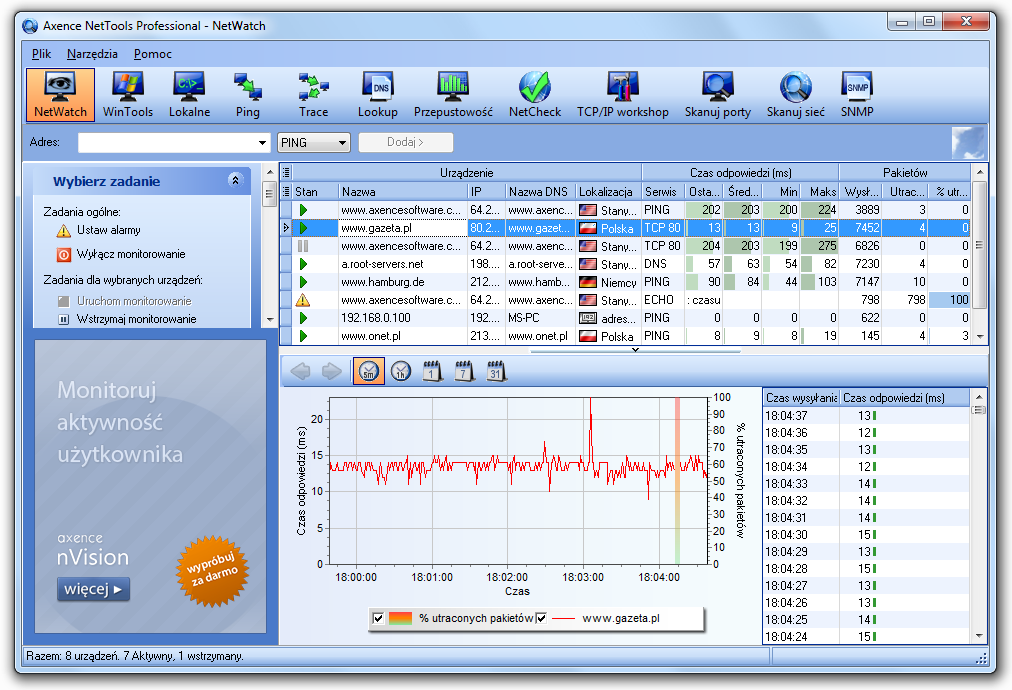Image resolution: width=1012 pixels, height=690 pixels.
Task: Select the www.onet.pl device name
Action: point(371,336)
